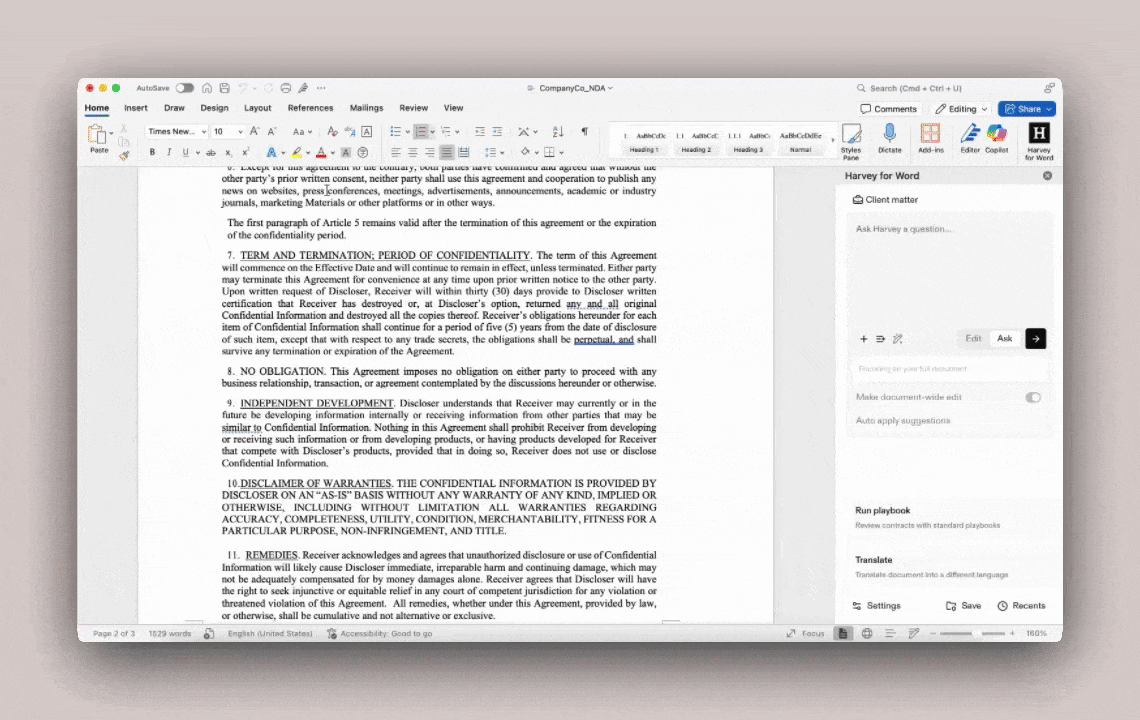Click the Format Painter brush icon

coord(124,155)
